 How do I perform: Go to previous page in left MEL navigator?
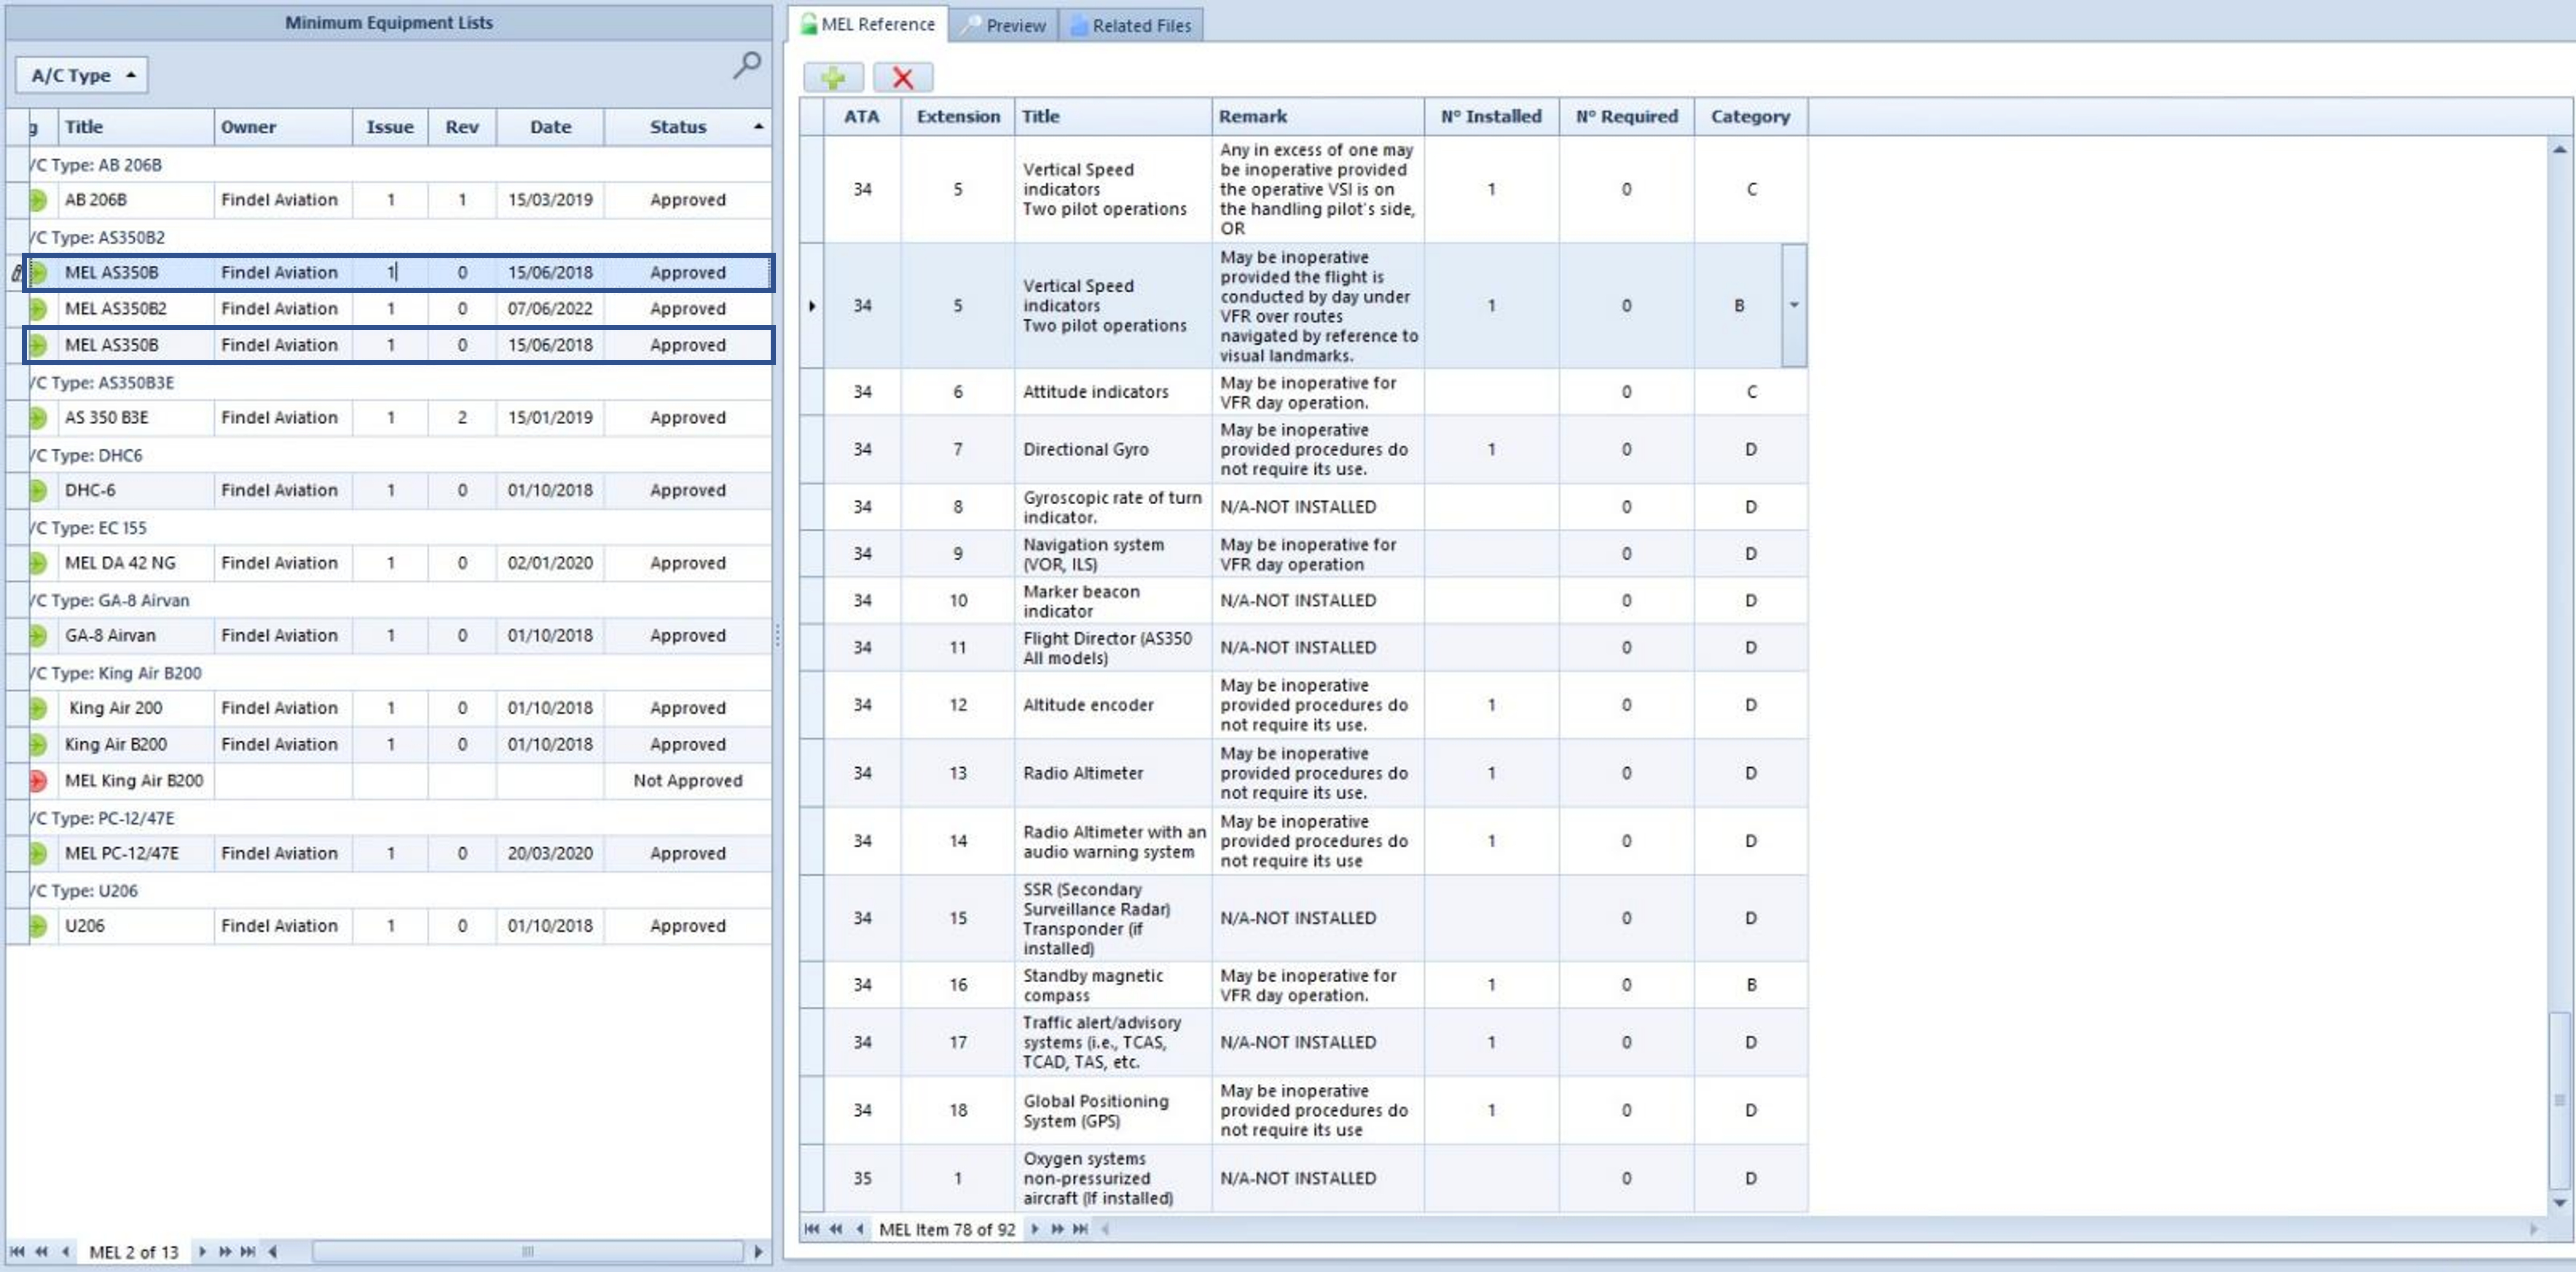tap(41, 1251)
